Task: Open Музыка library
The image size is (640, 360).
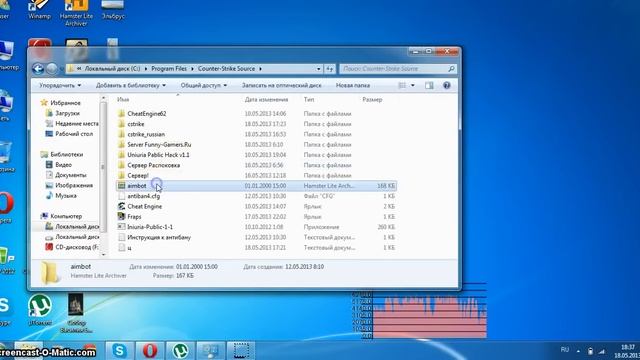Action: pyautogui.click(x=66, y=196)
